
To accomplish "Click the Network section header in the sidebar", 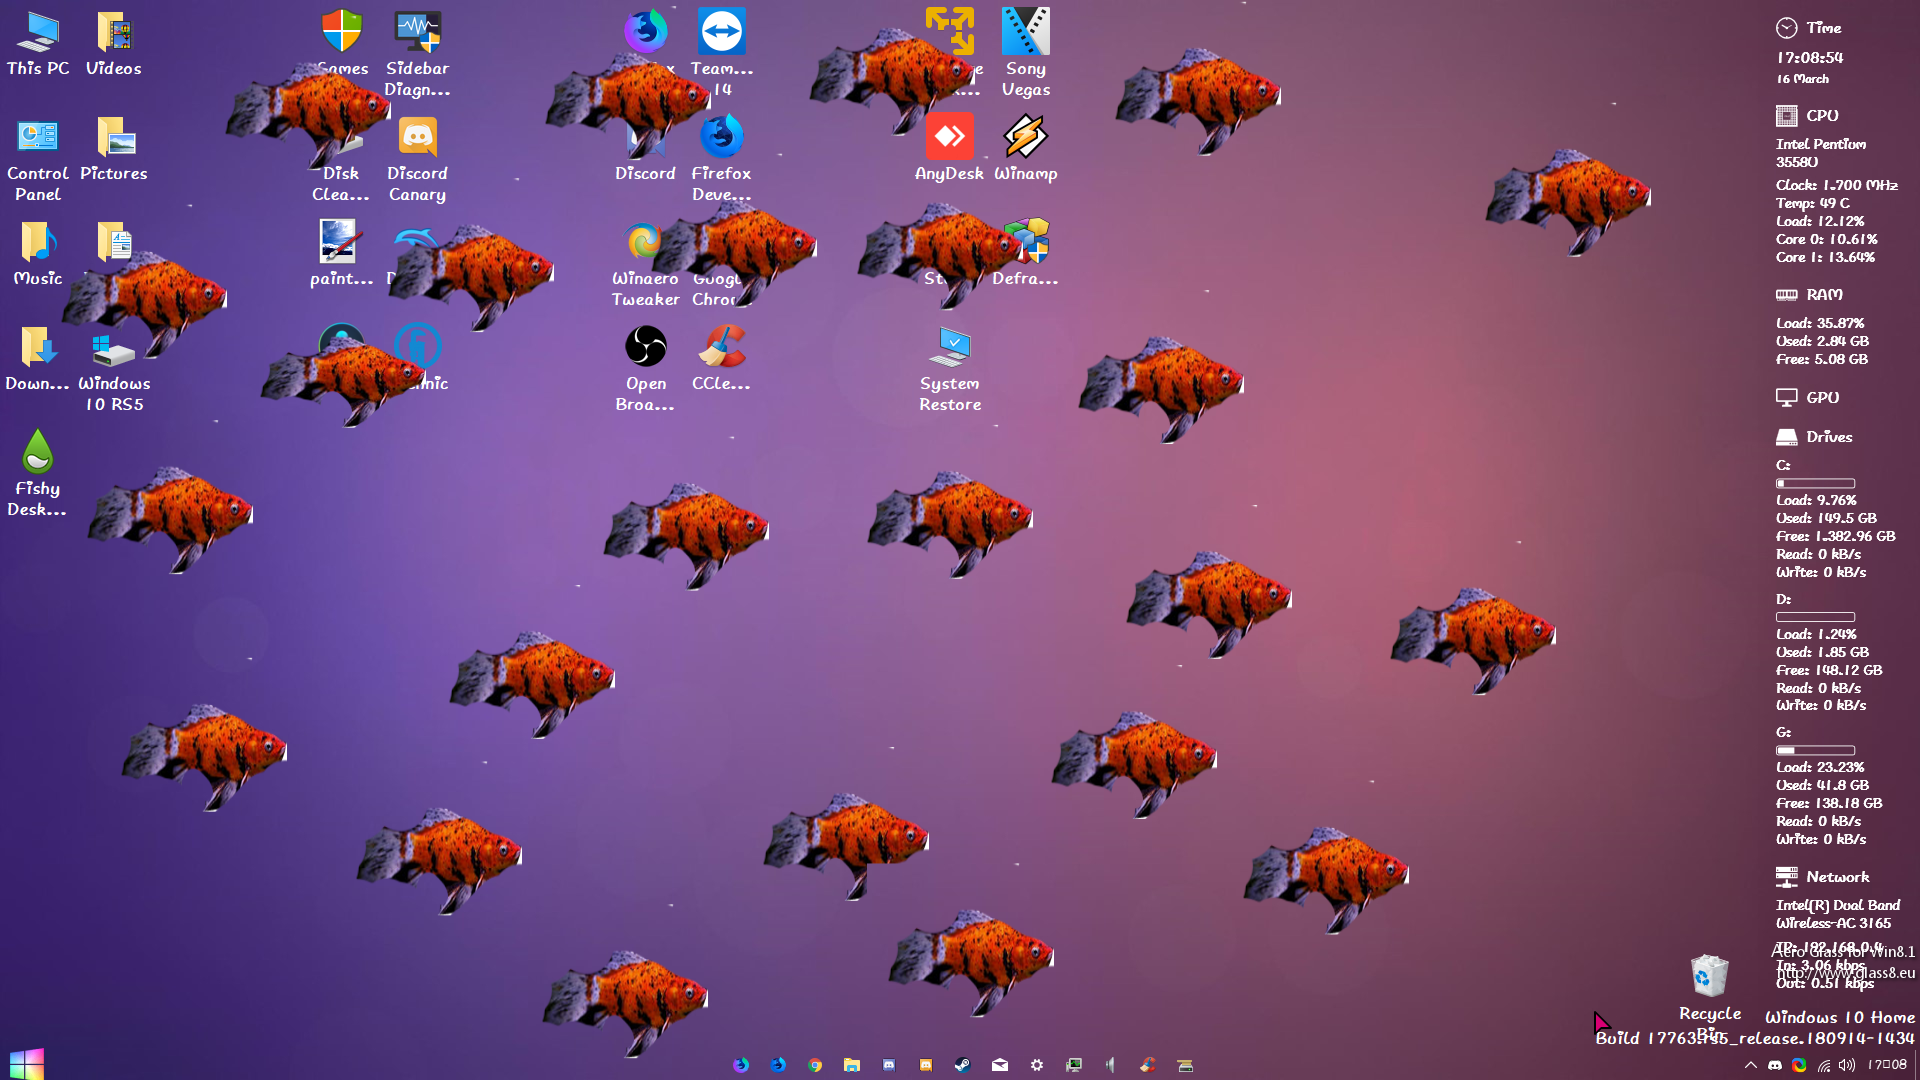I will tap(1822, 877).
